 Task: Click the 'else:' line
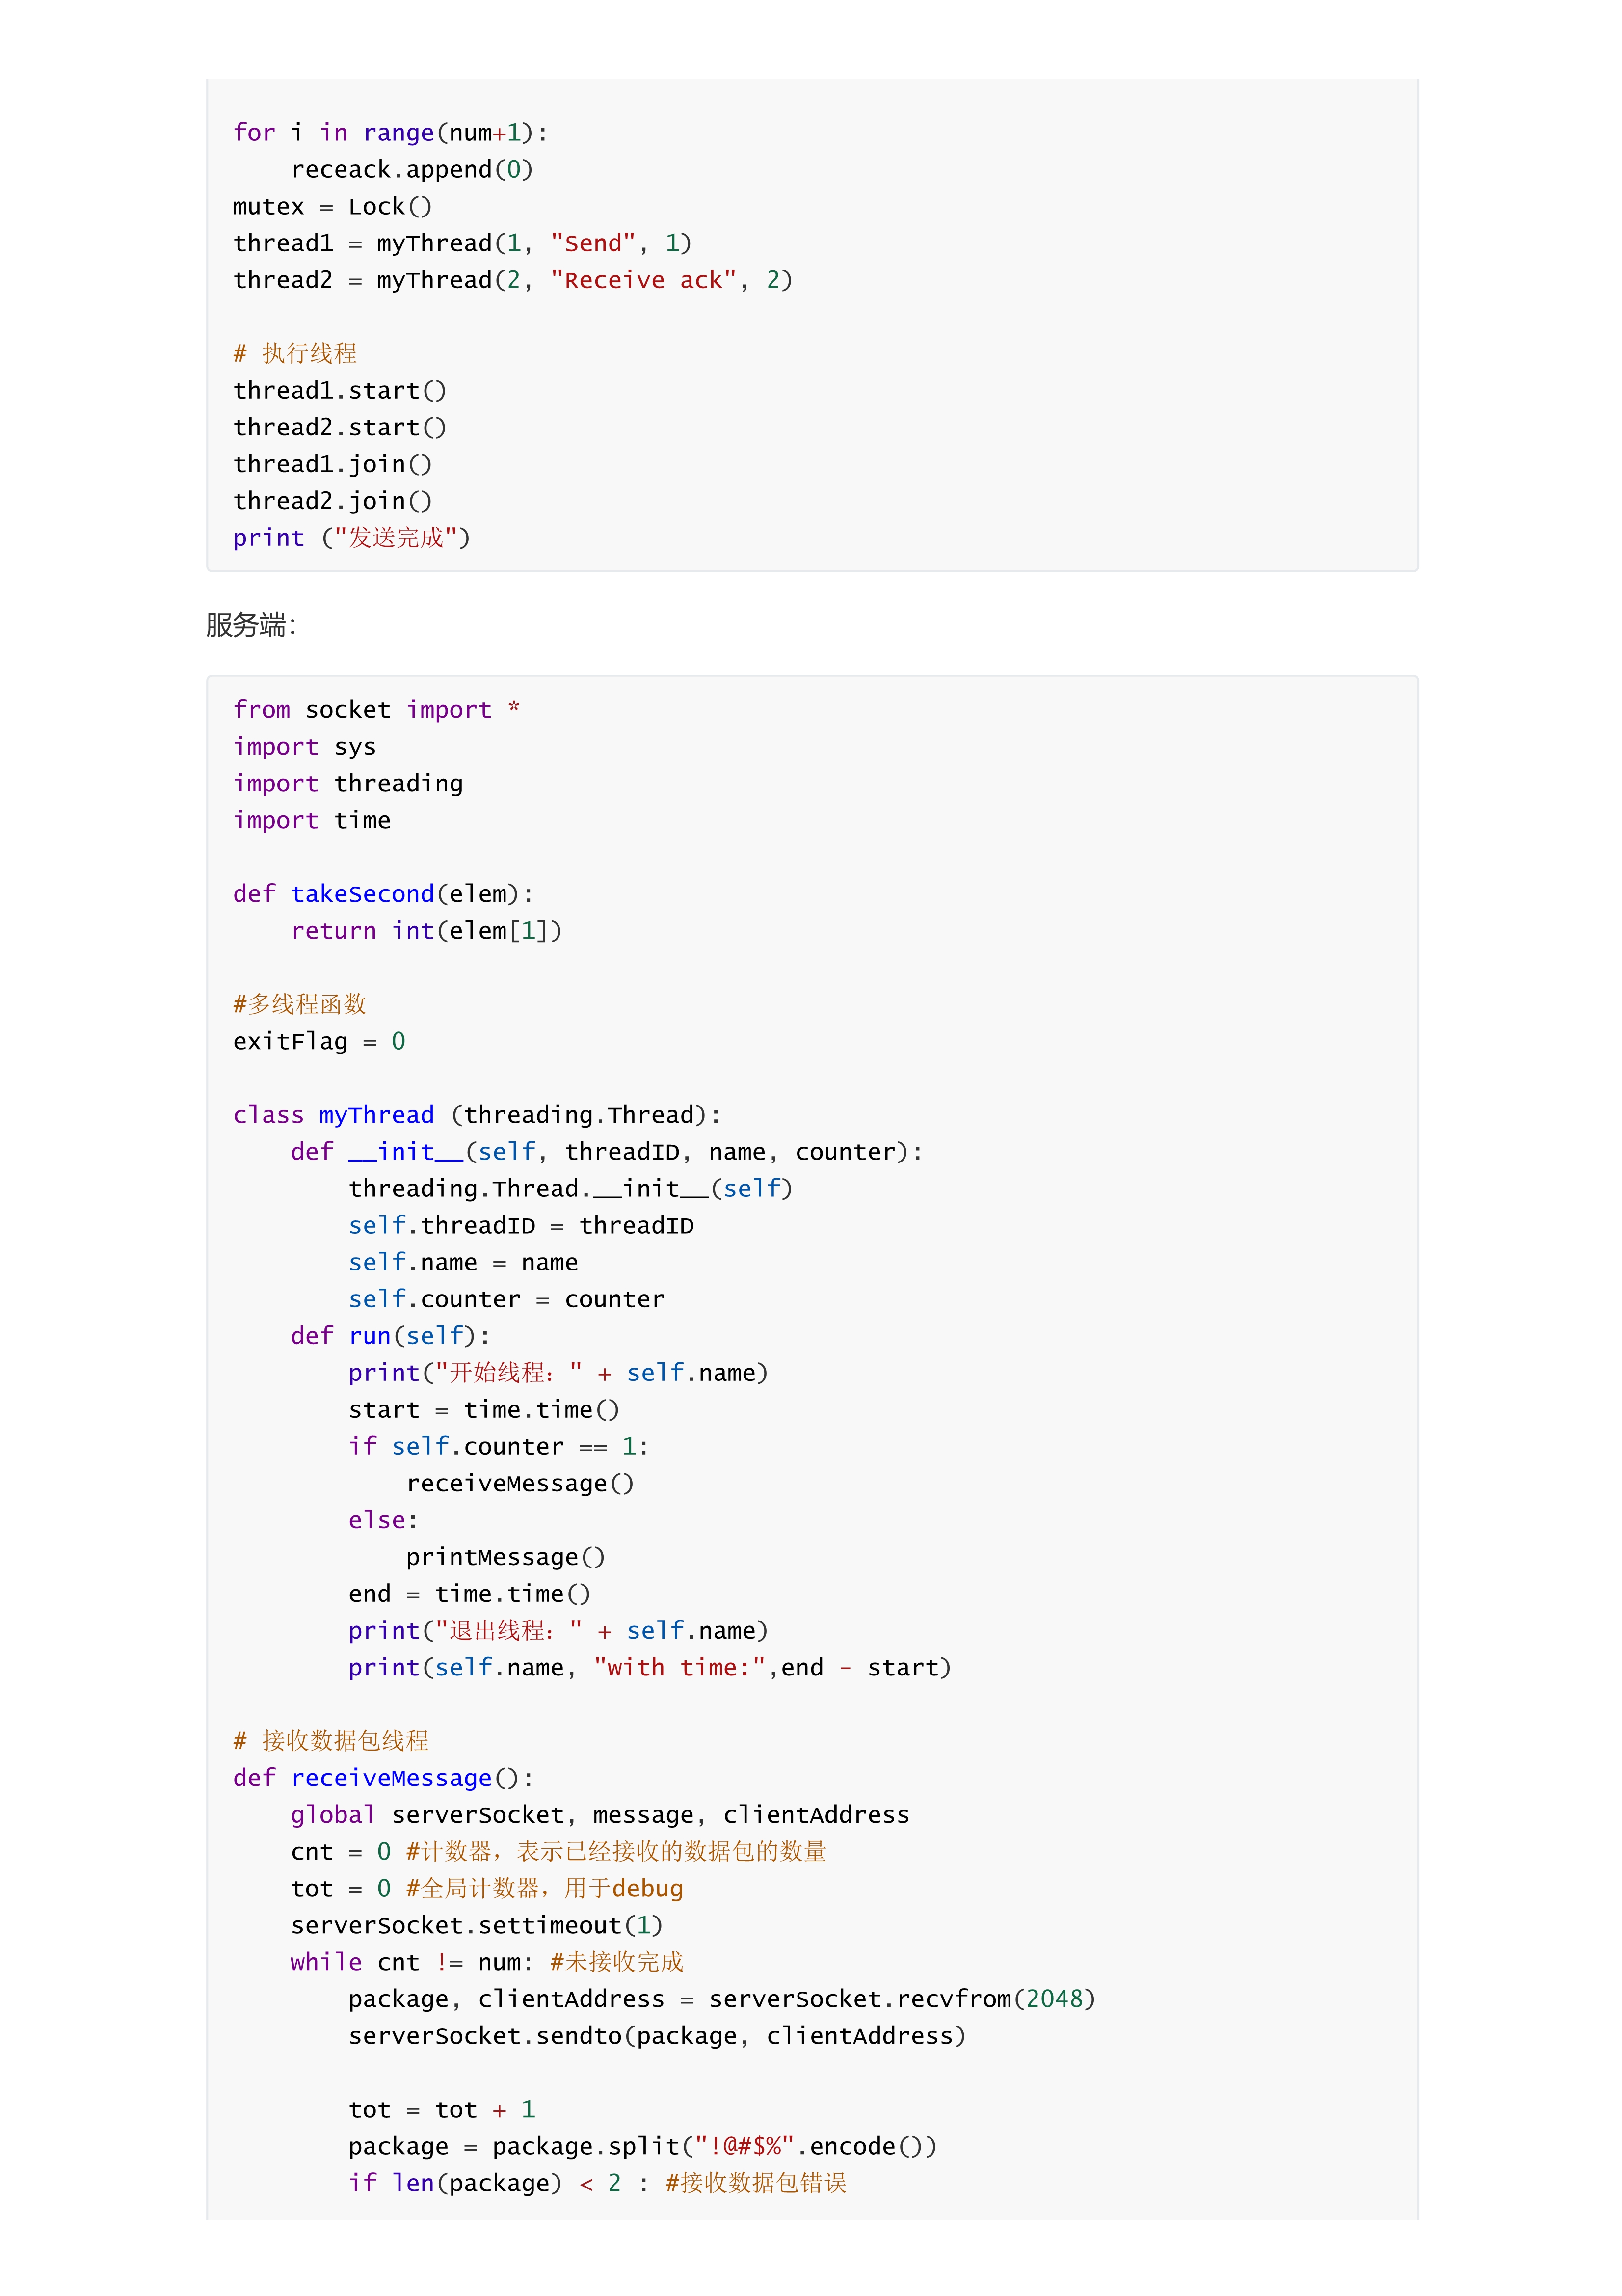point(383,1521)
